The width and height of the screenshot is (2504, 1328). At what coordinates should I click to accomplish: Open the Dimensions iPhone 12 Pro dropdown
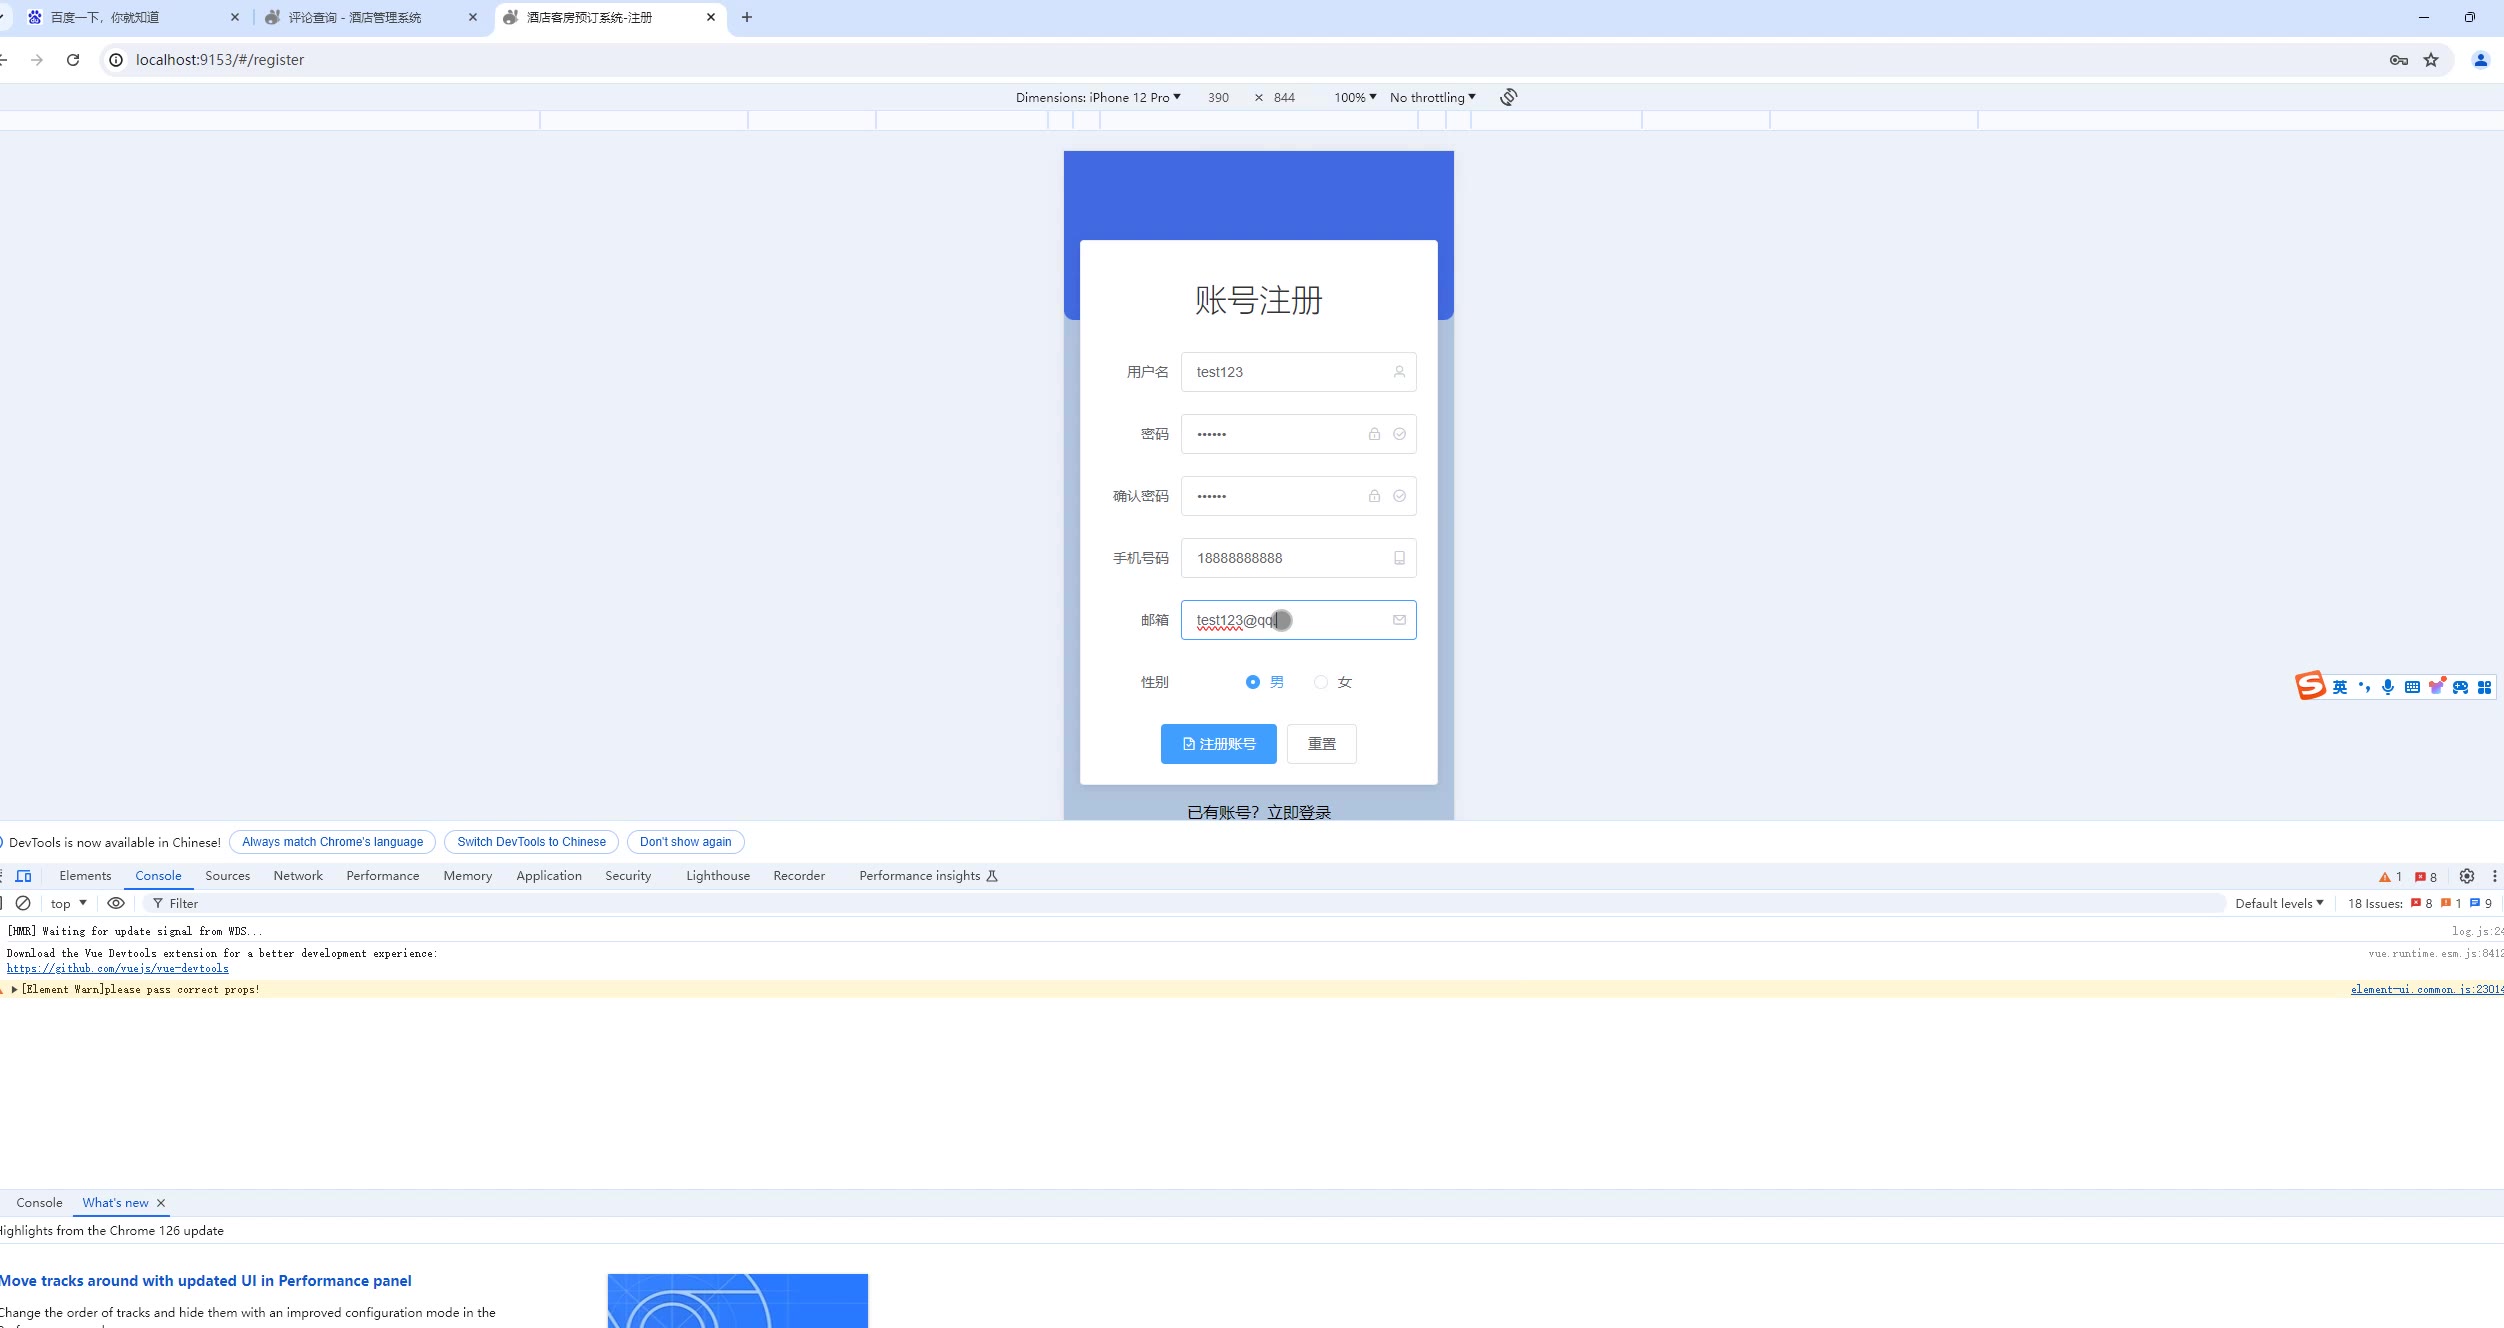click(1098, 97)
